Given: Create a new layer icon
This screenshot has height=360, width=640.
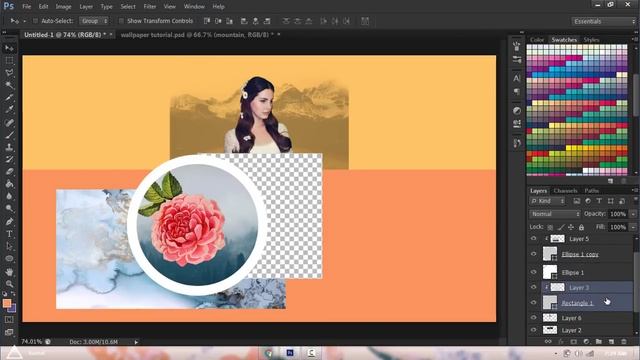Looking at the screenshot, I should (x=611, y=341).
